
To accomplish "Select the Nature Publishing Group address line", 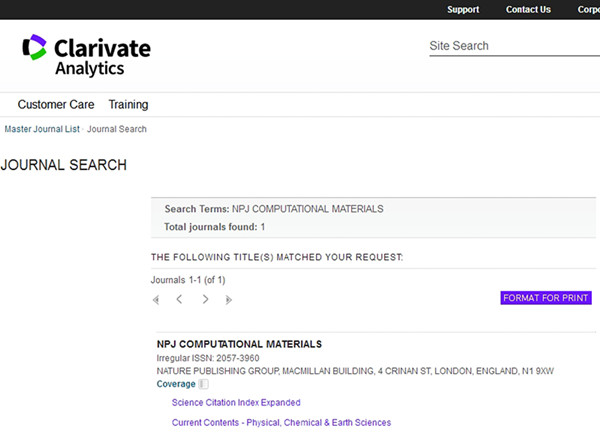I will [x=355, y=371].
